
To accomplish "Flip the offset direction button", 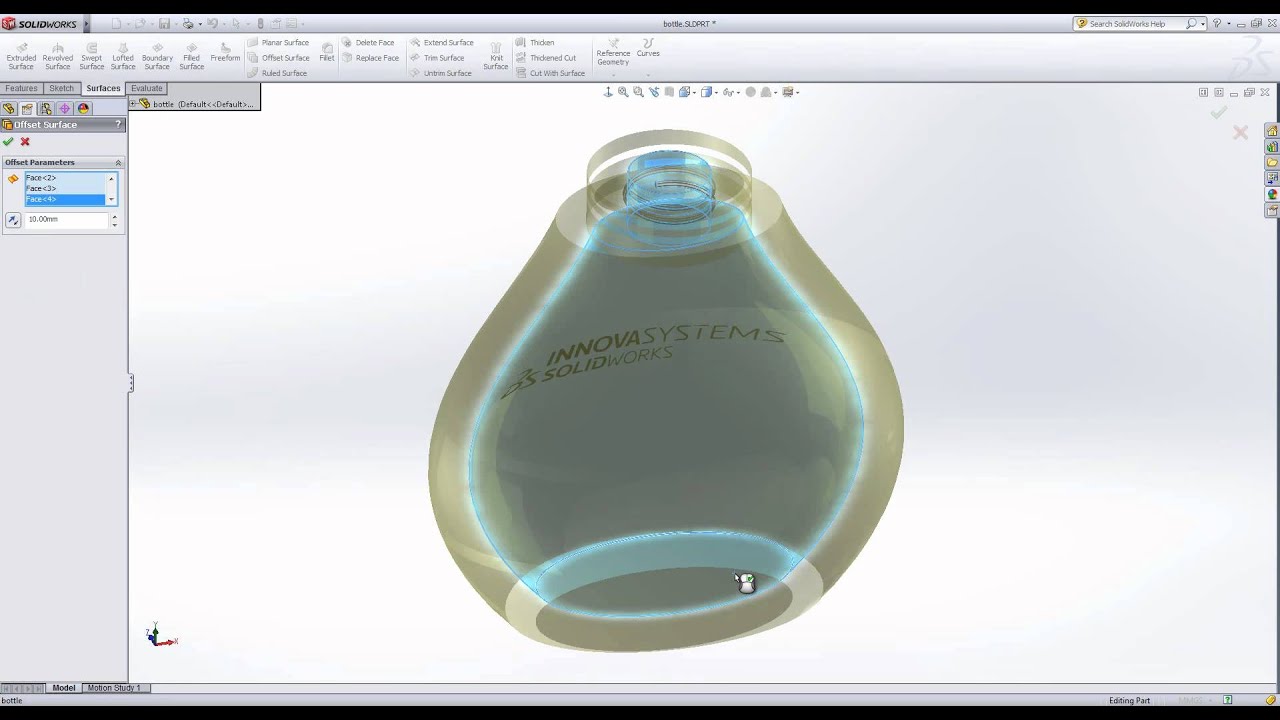I will 13,219.
